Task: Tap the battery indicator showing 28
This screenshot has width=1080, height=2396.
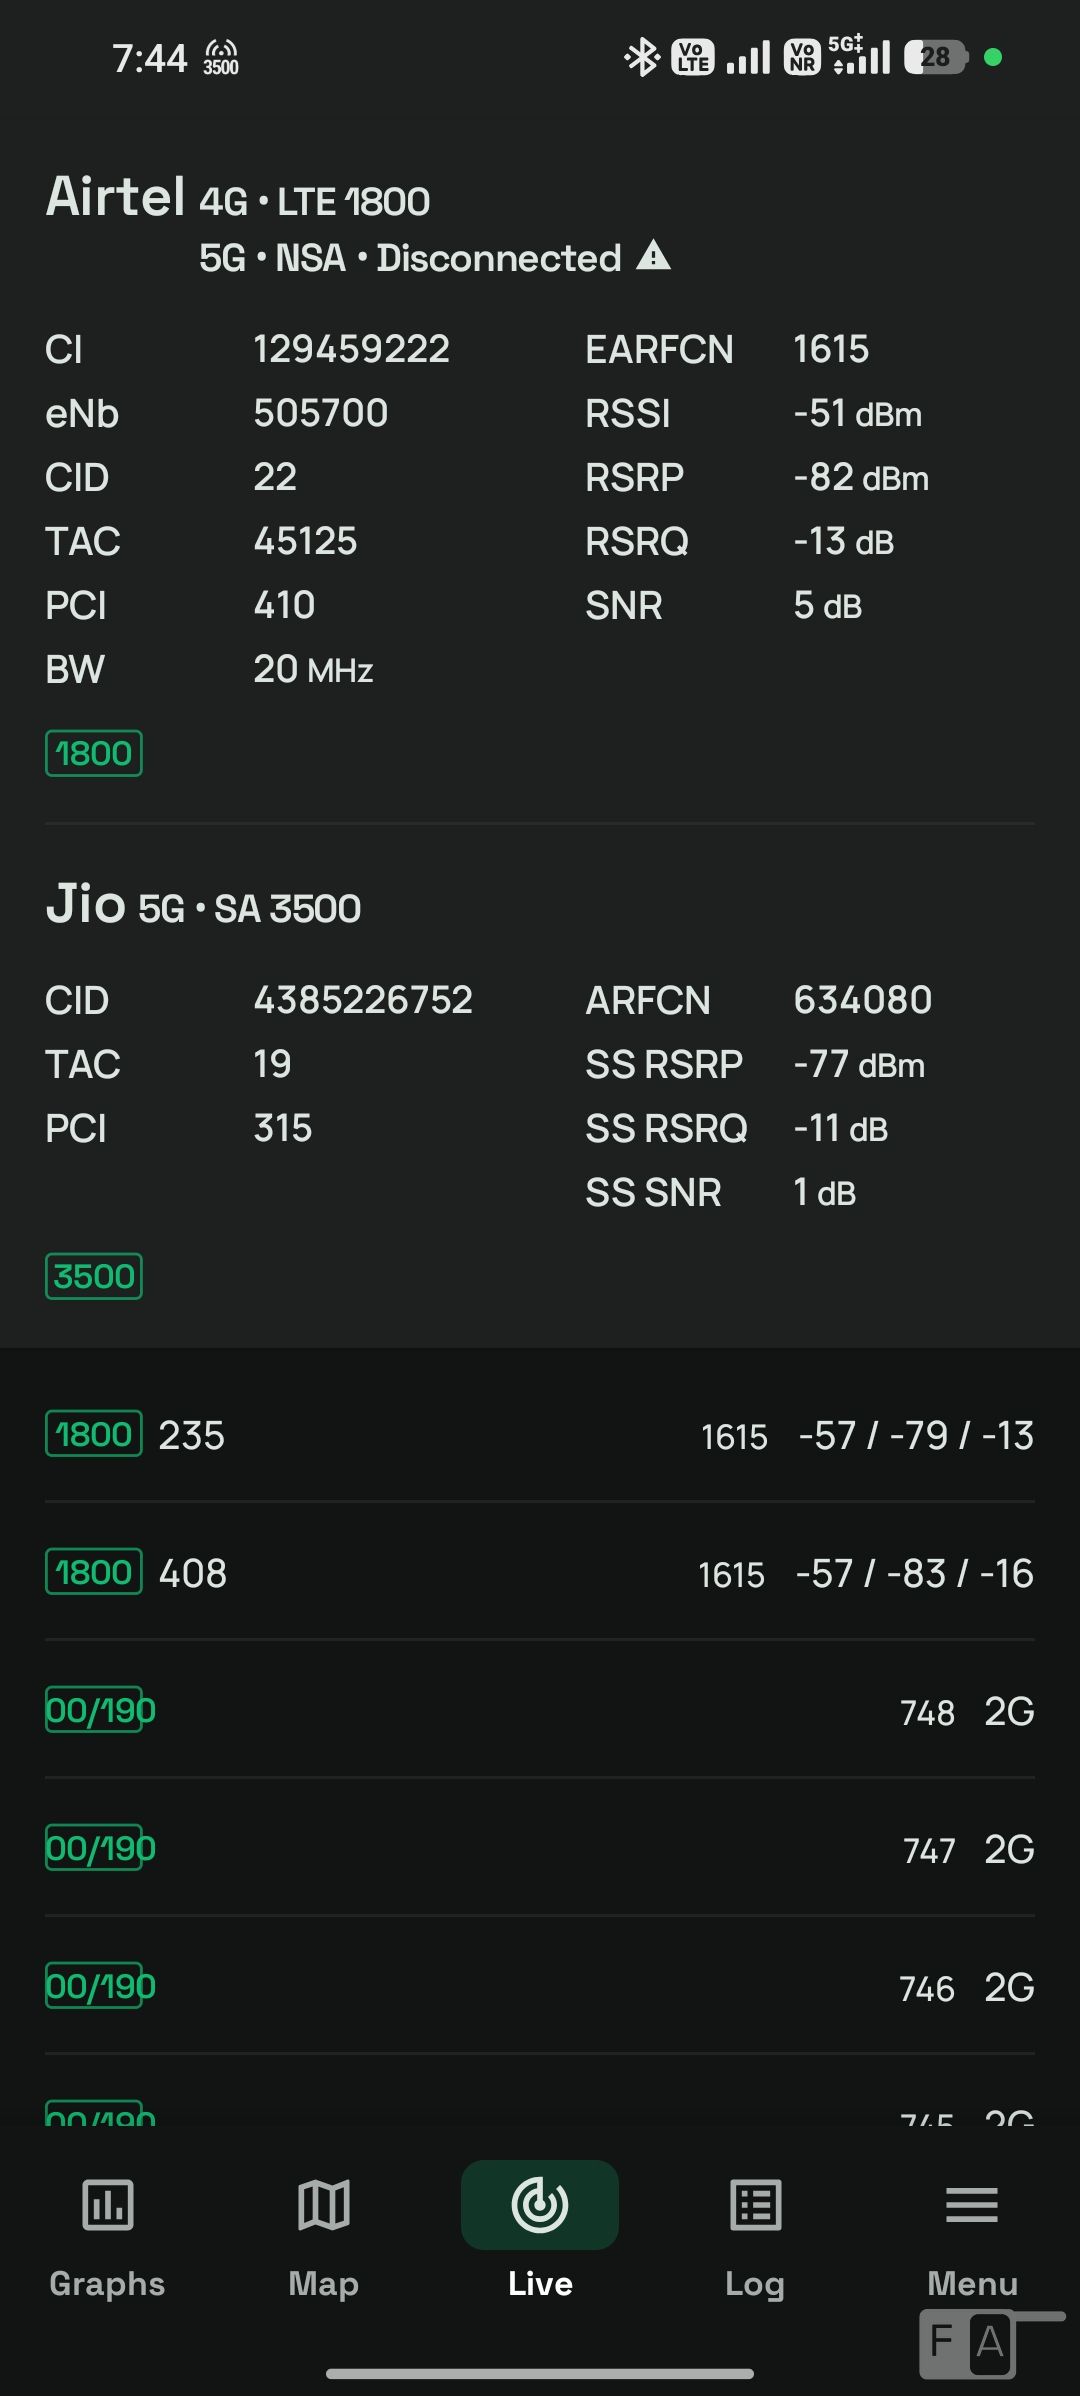Action: tap(936, 57)
